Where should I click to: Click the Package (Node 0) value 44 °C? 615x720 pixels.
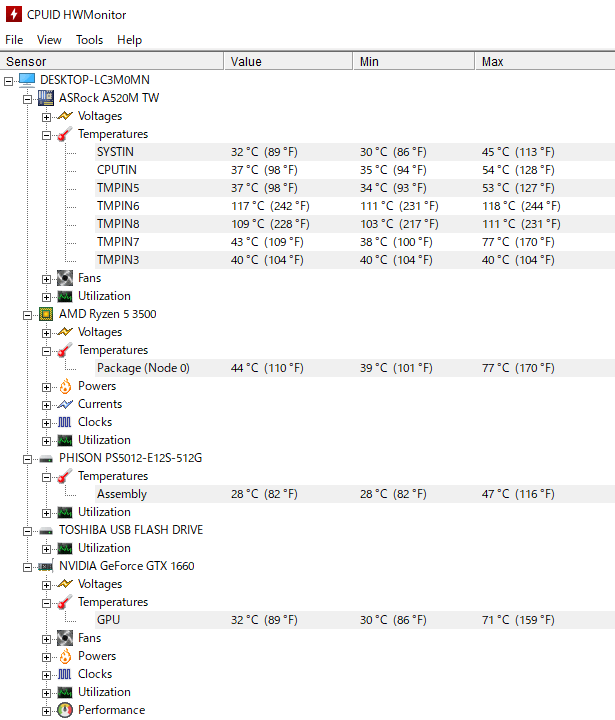click(267, 368)
